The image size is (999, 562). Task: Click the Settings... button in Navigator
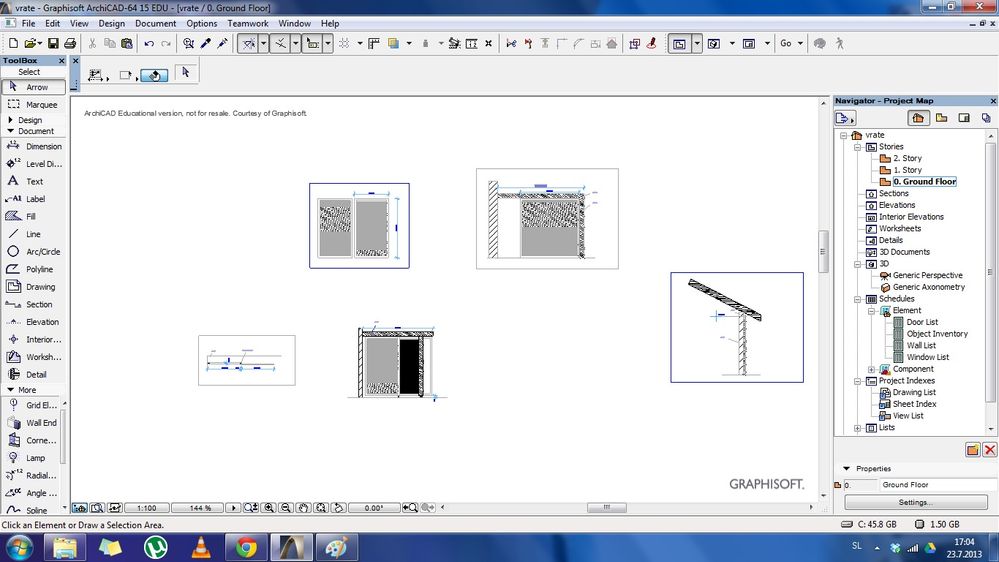click(x=916, y=502)
